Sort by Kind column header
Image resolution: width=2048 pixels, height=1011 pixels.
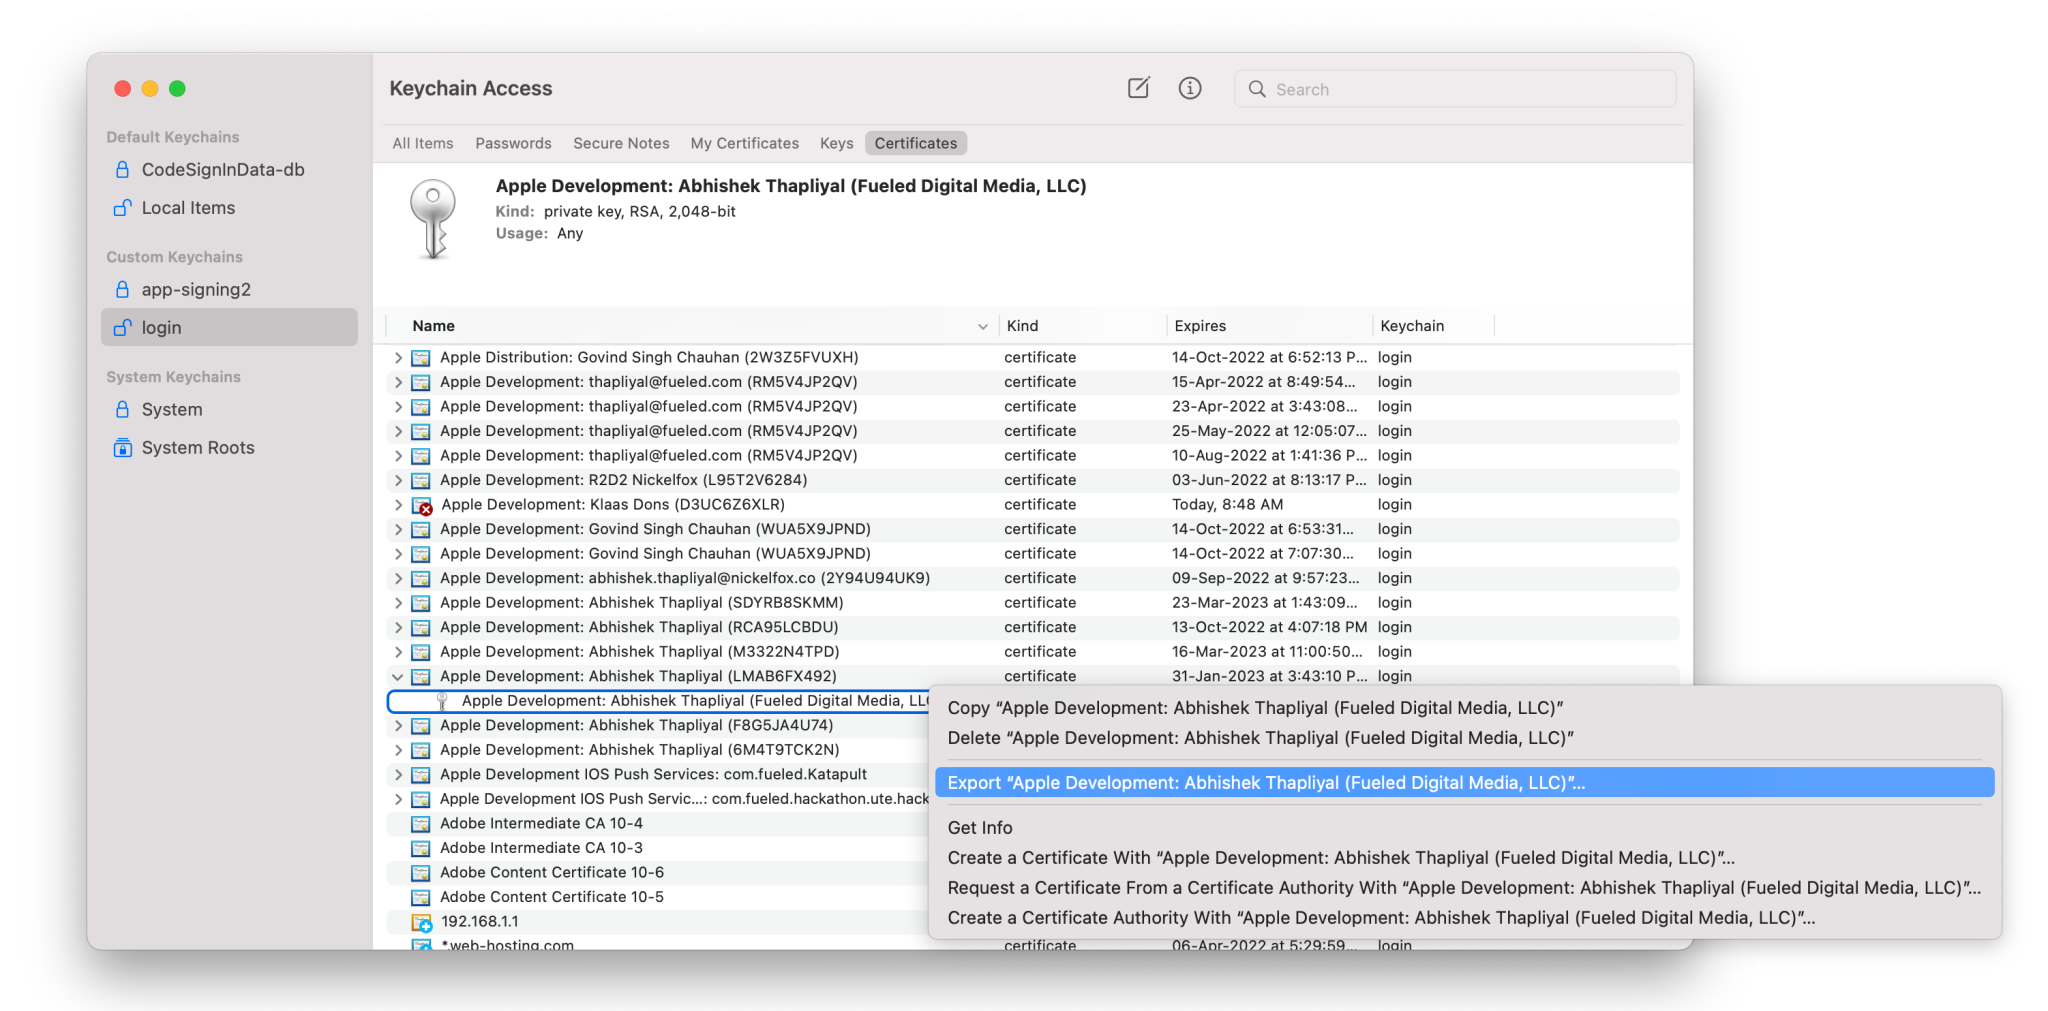pyautogui.click(x=1082, y=326)
